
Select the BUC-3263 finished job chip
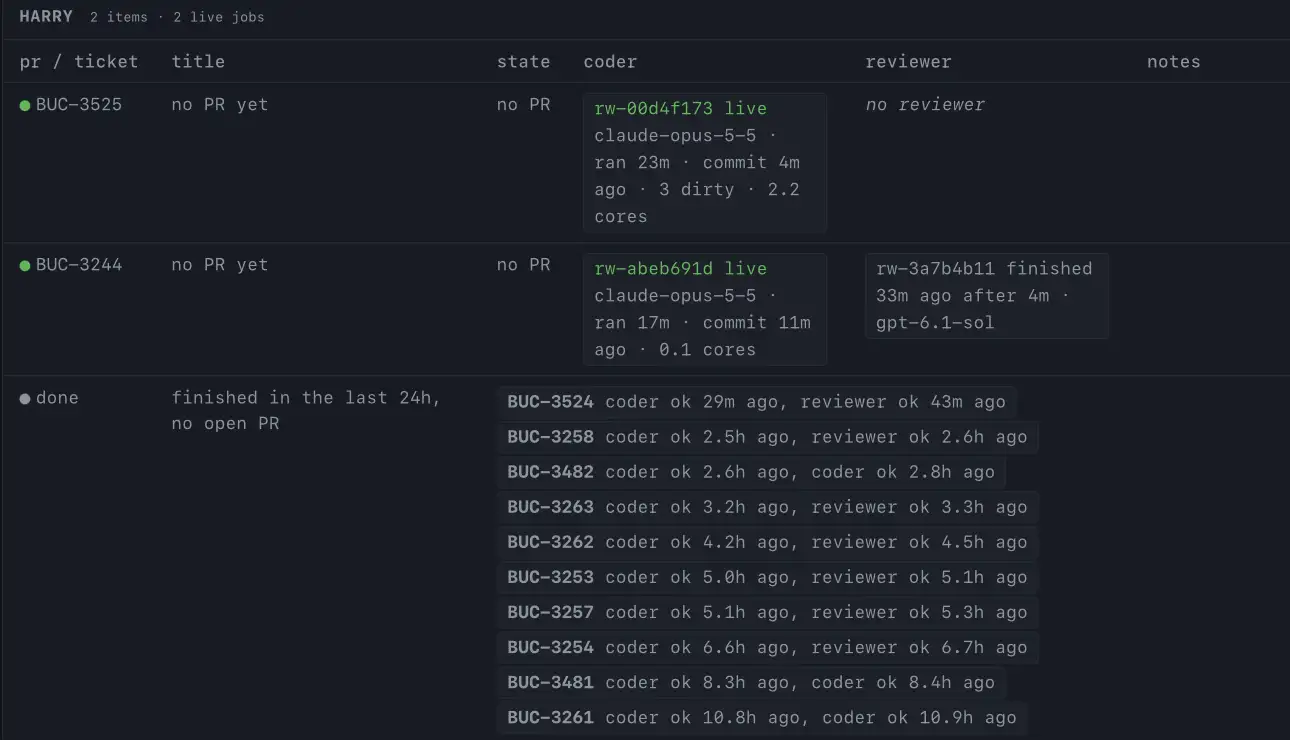[767, 507]
